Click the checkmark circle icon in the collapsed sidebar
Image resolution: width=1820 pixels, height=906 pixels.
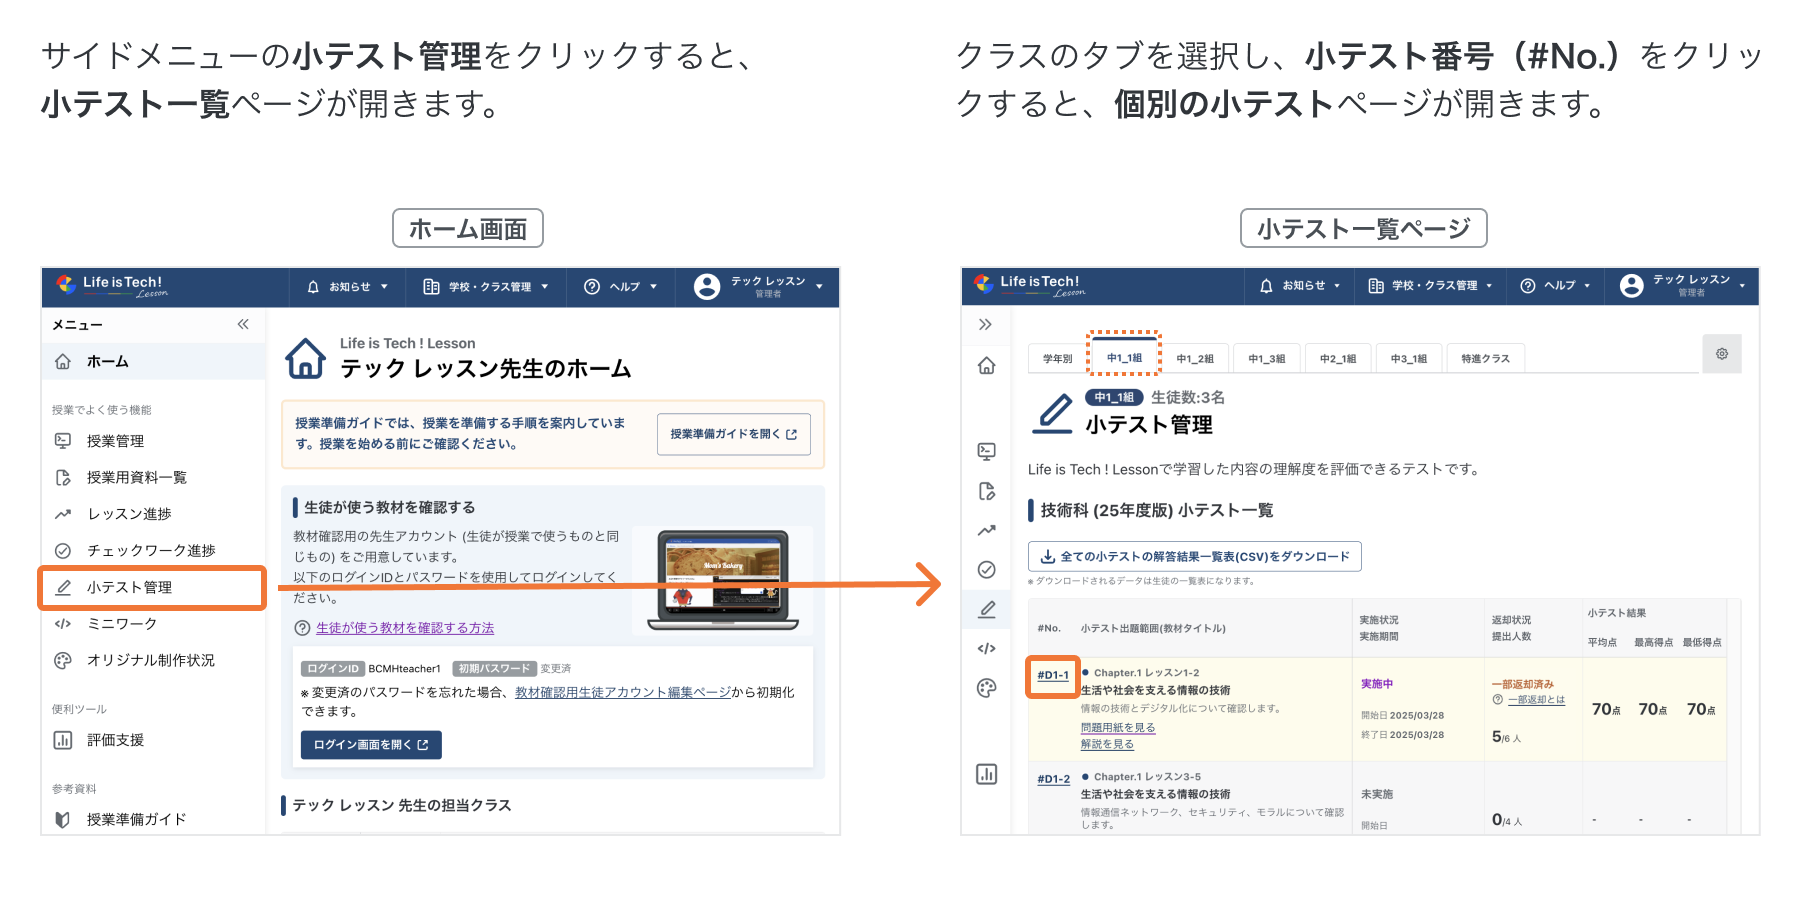[987, 570]
